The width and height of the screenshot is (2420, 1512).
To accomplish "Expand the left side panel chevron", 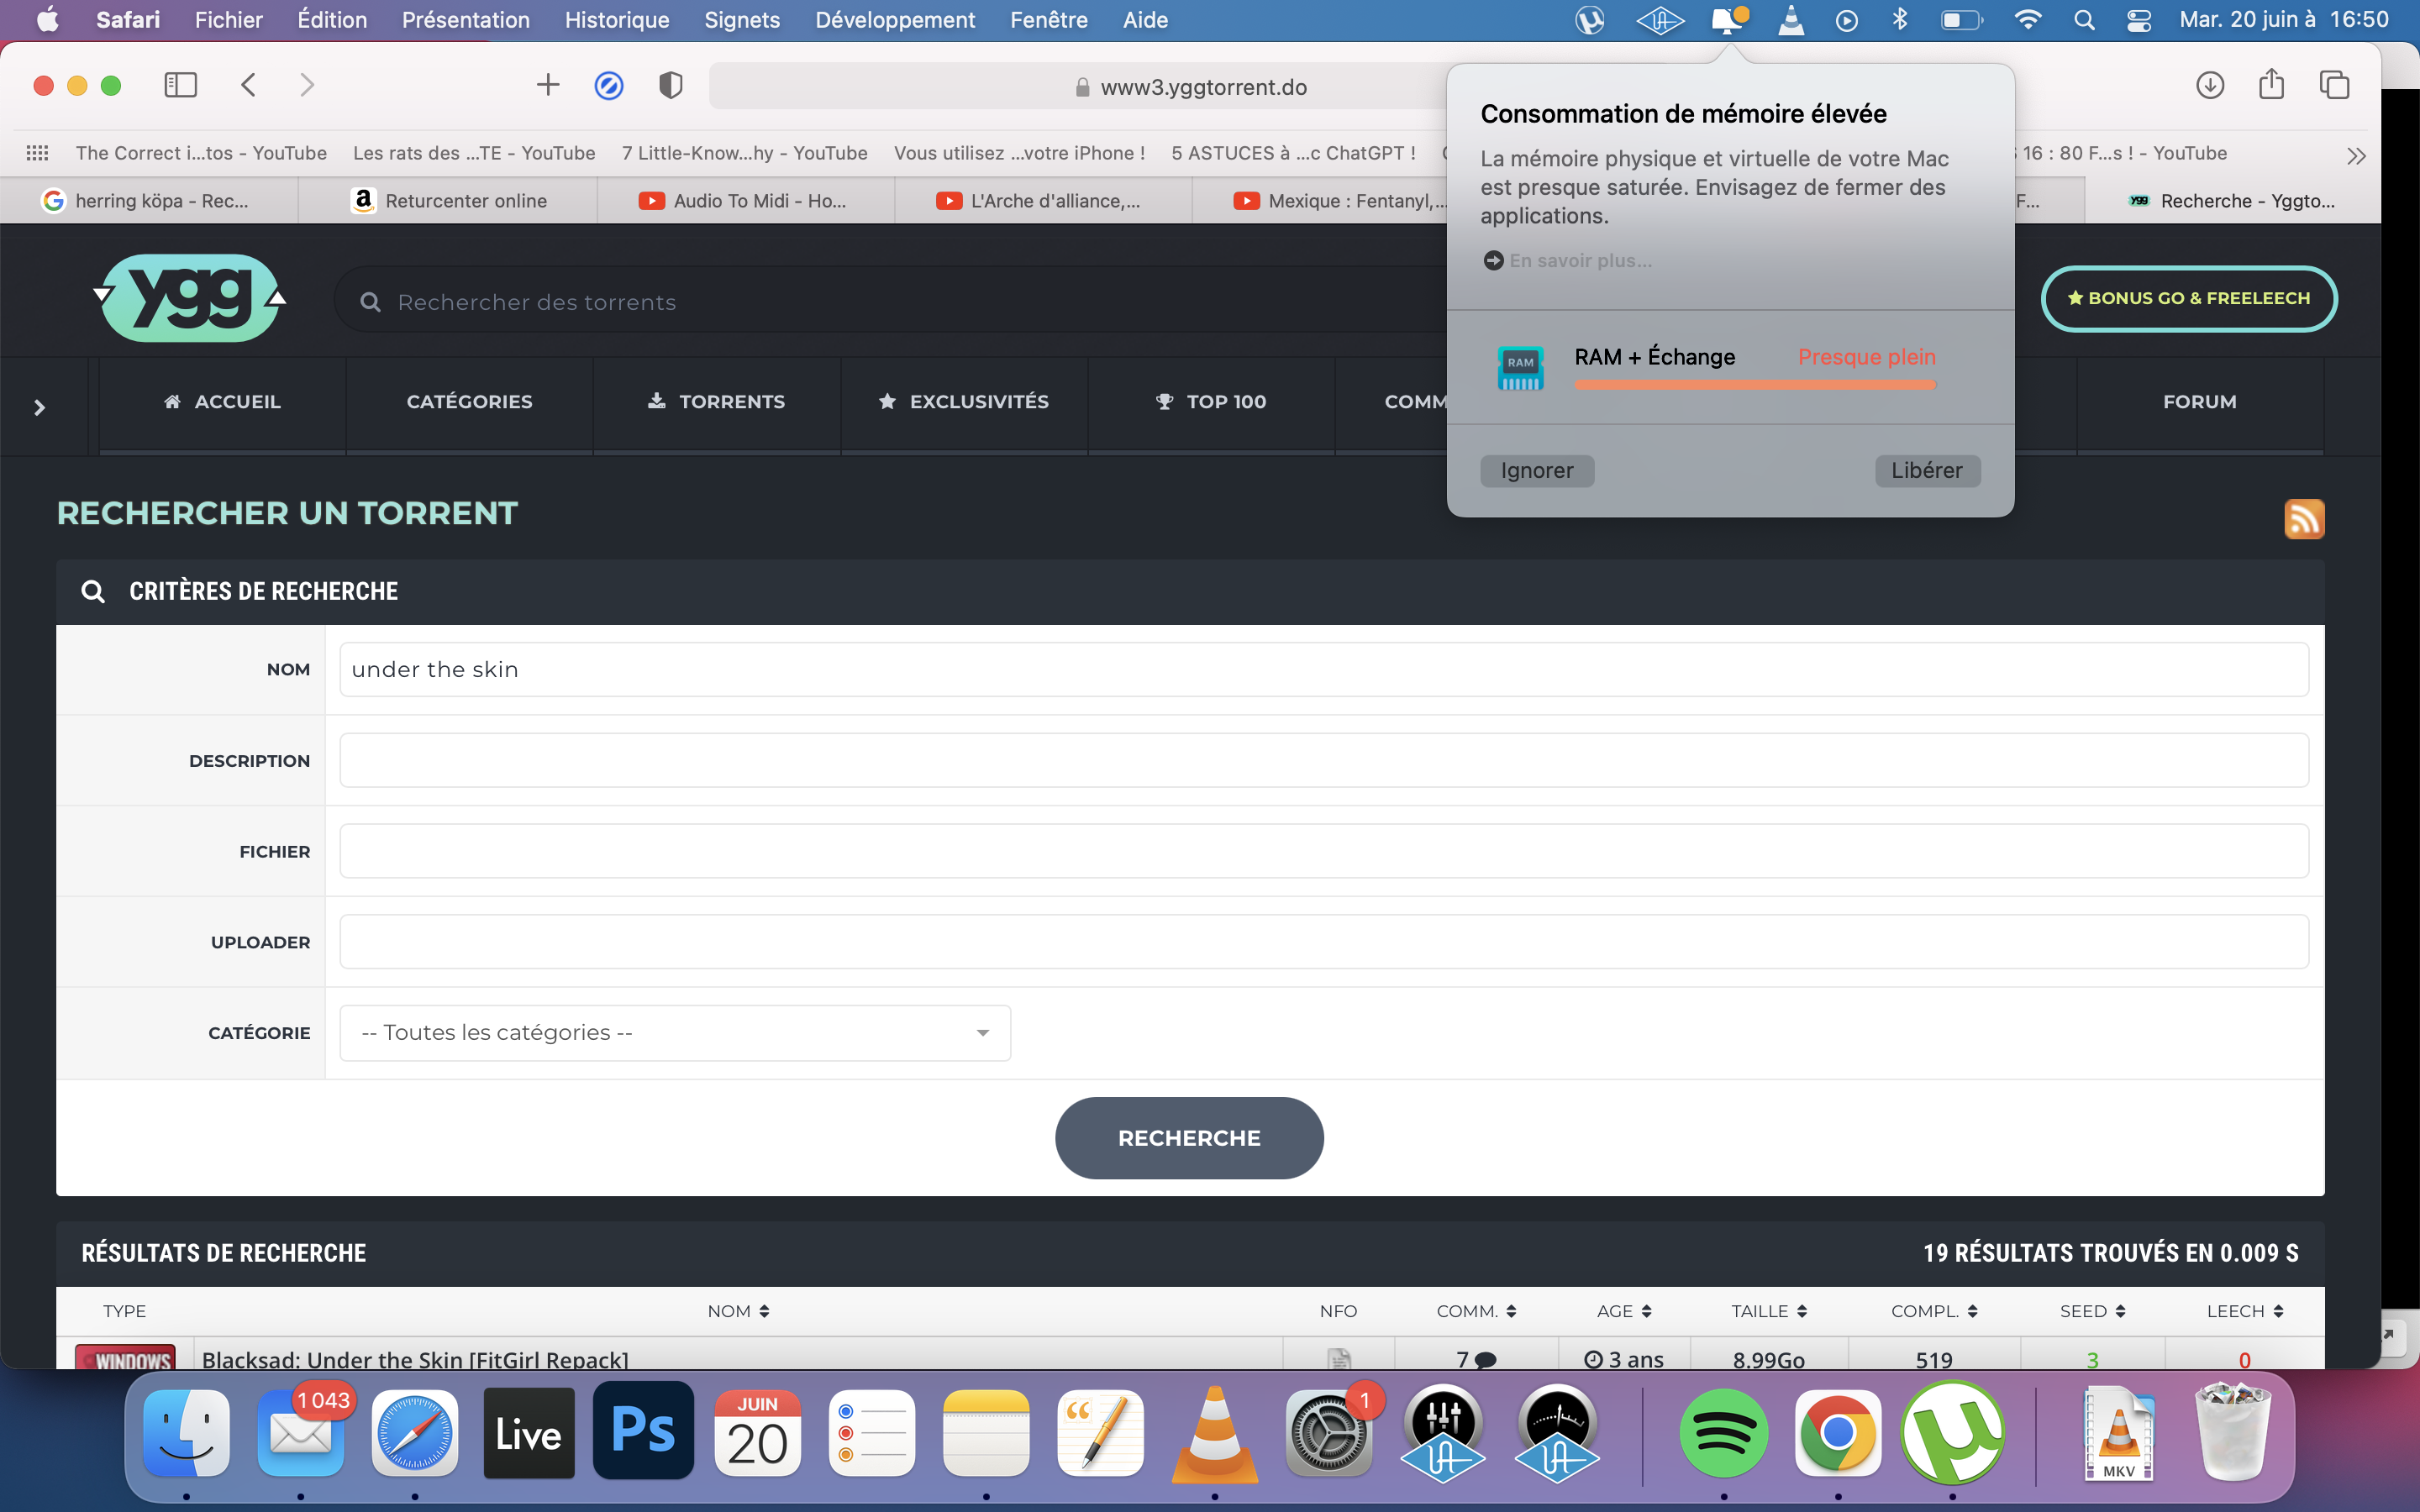I will click(x=40, y=407).
